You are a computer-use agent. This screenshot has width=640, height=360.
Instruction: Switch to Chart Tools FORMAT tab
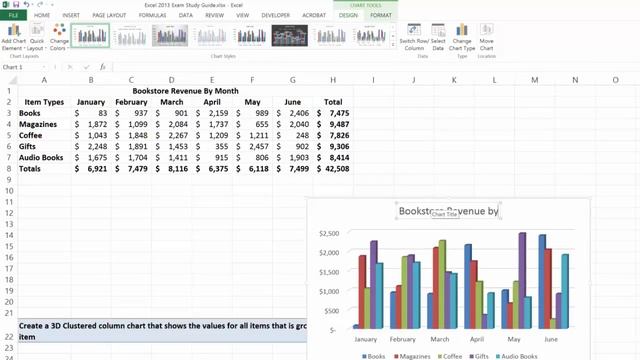381,15
